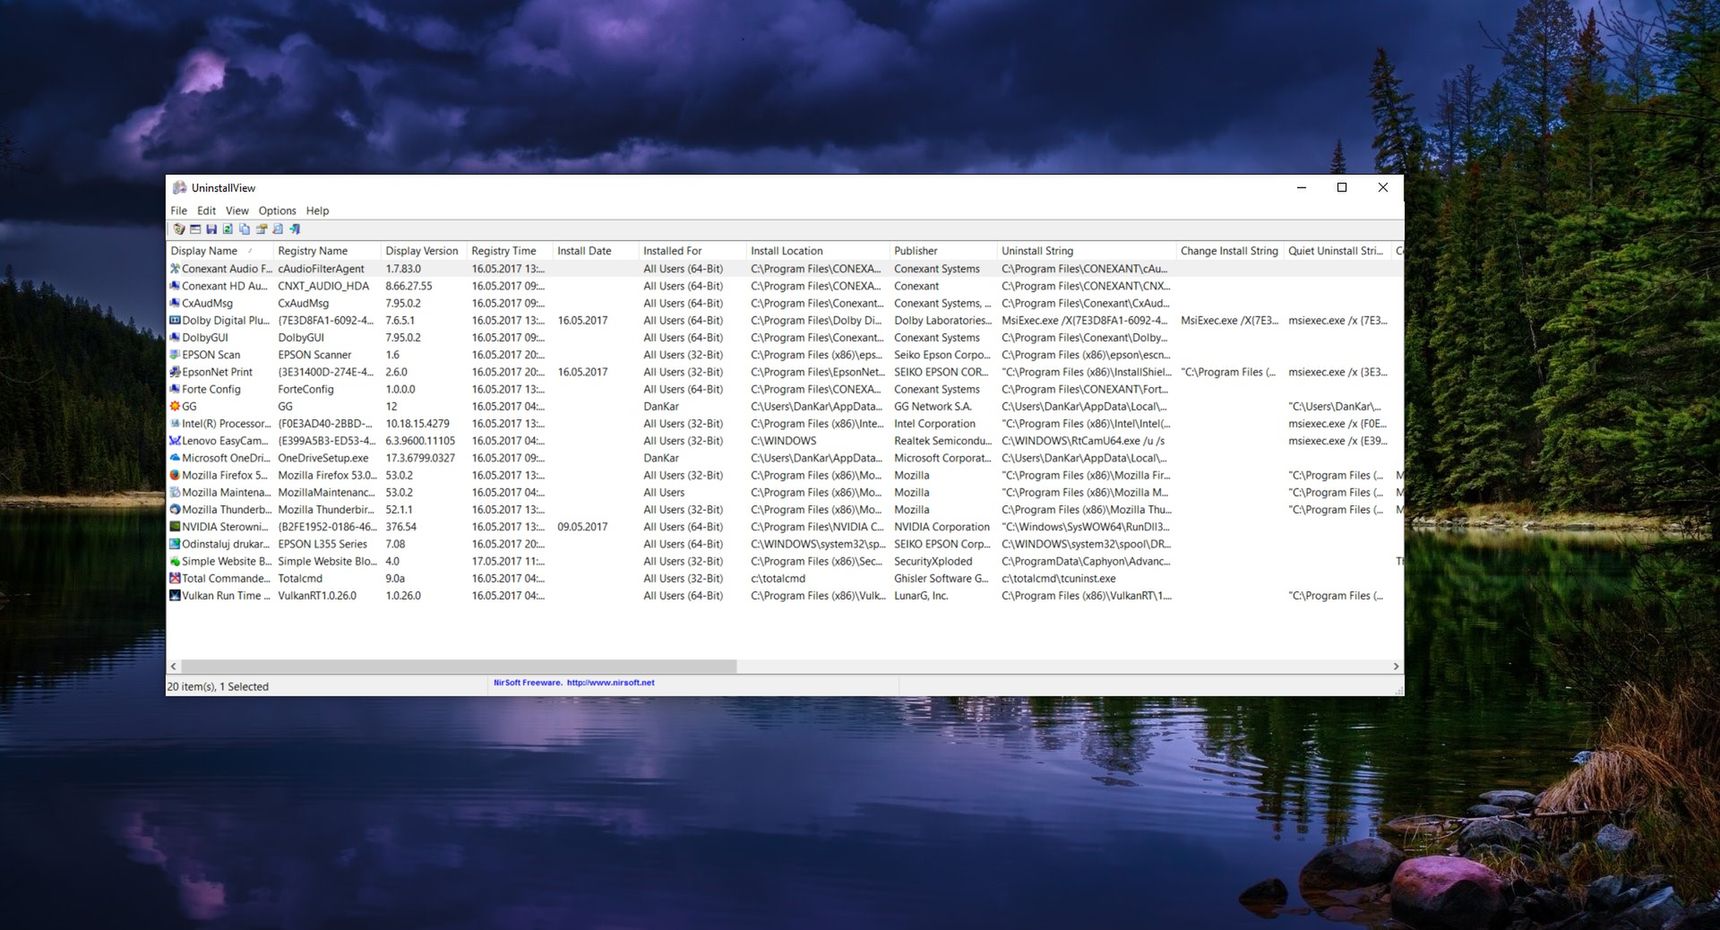This screenshot has height=930, width=1720.
Task: Click version cell '6.3.9600.11105'
Action: tap(420, 441)
